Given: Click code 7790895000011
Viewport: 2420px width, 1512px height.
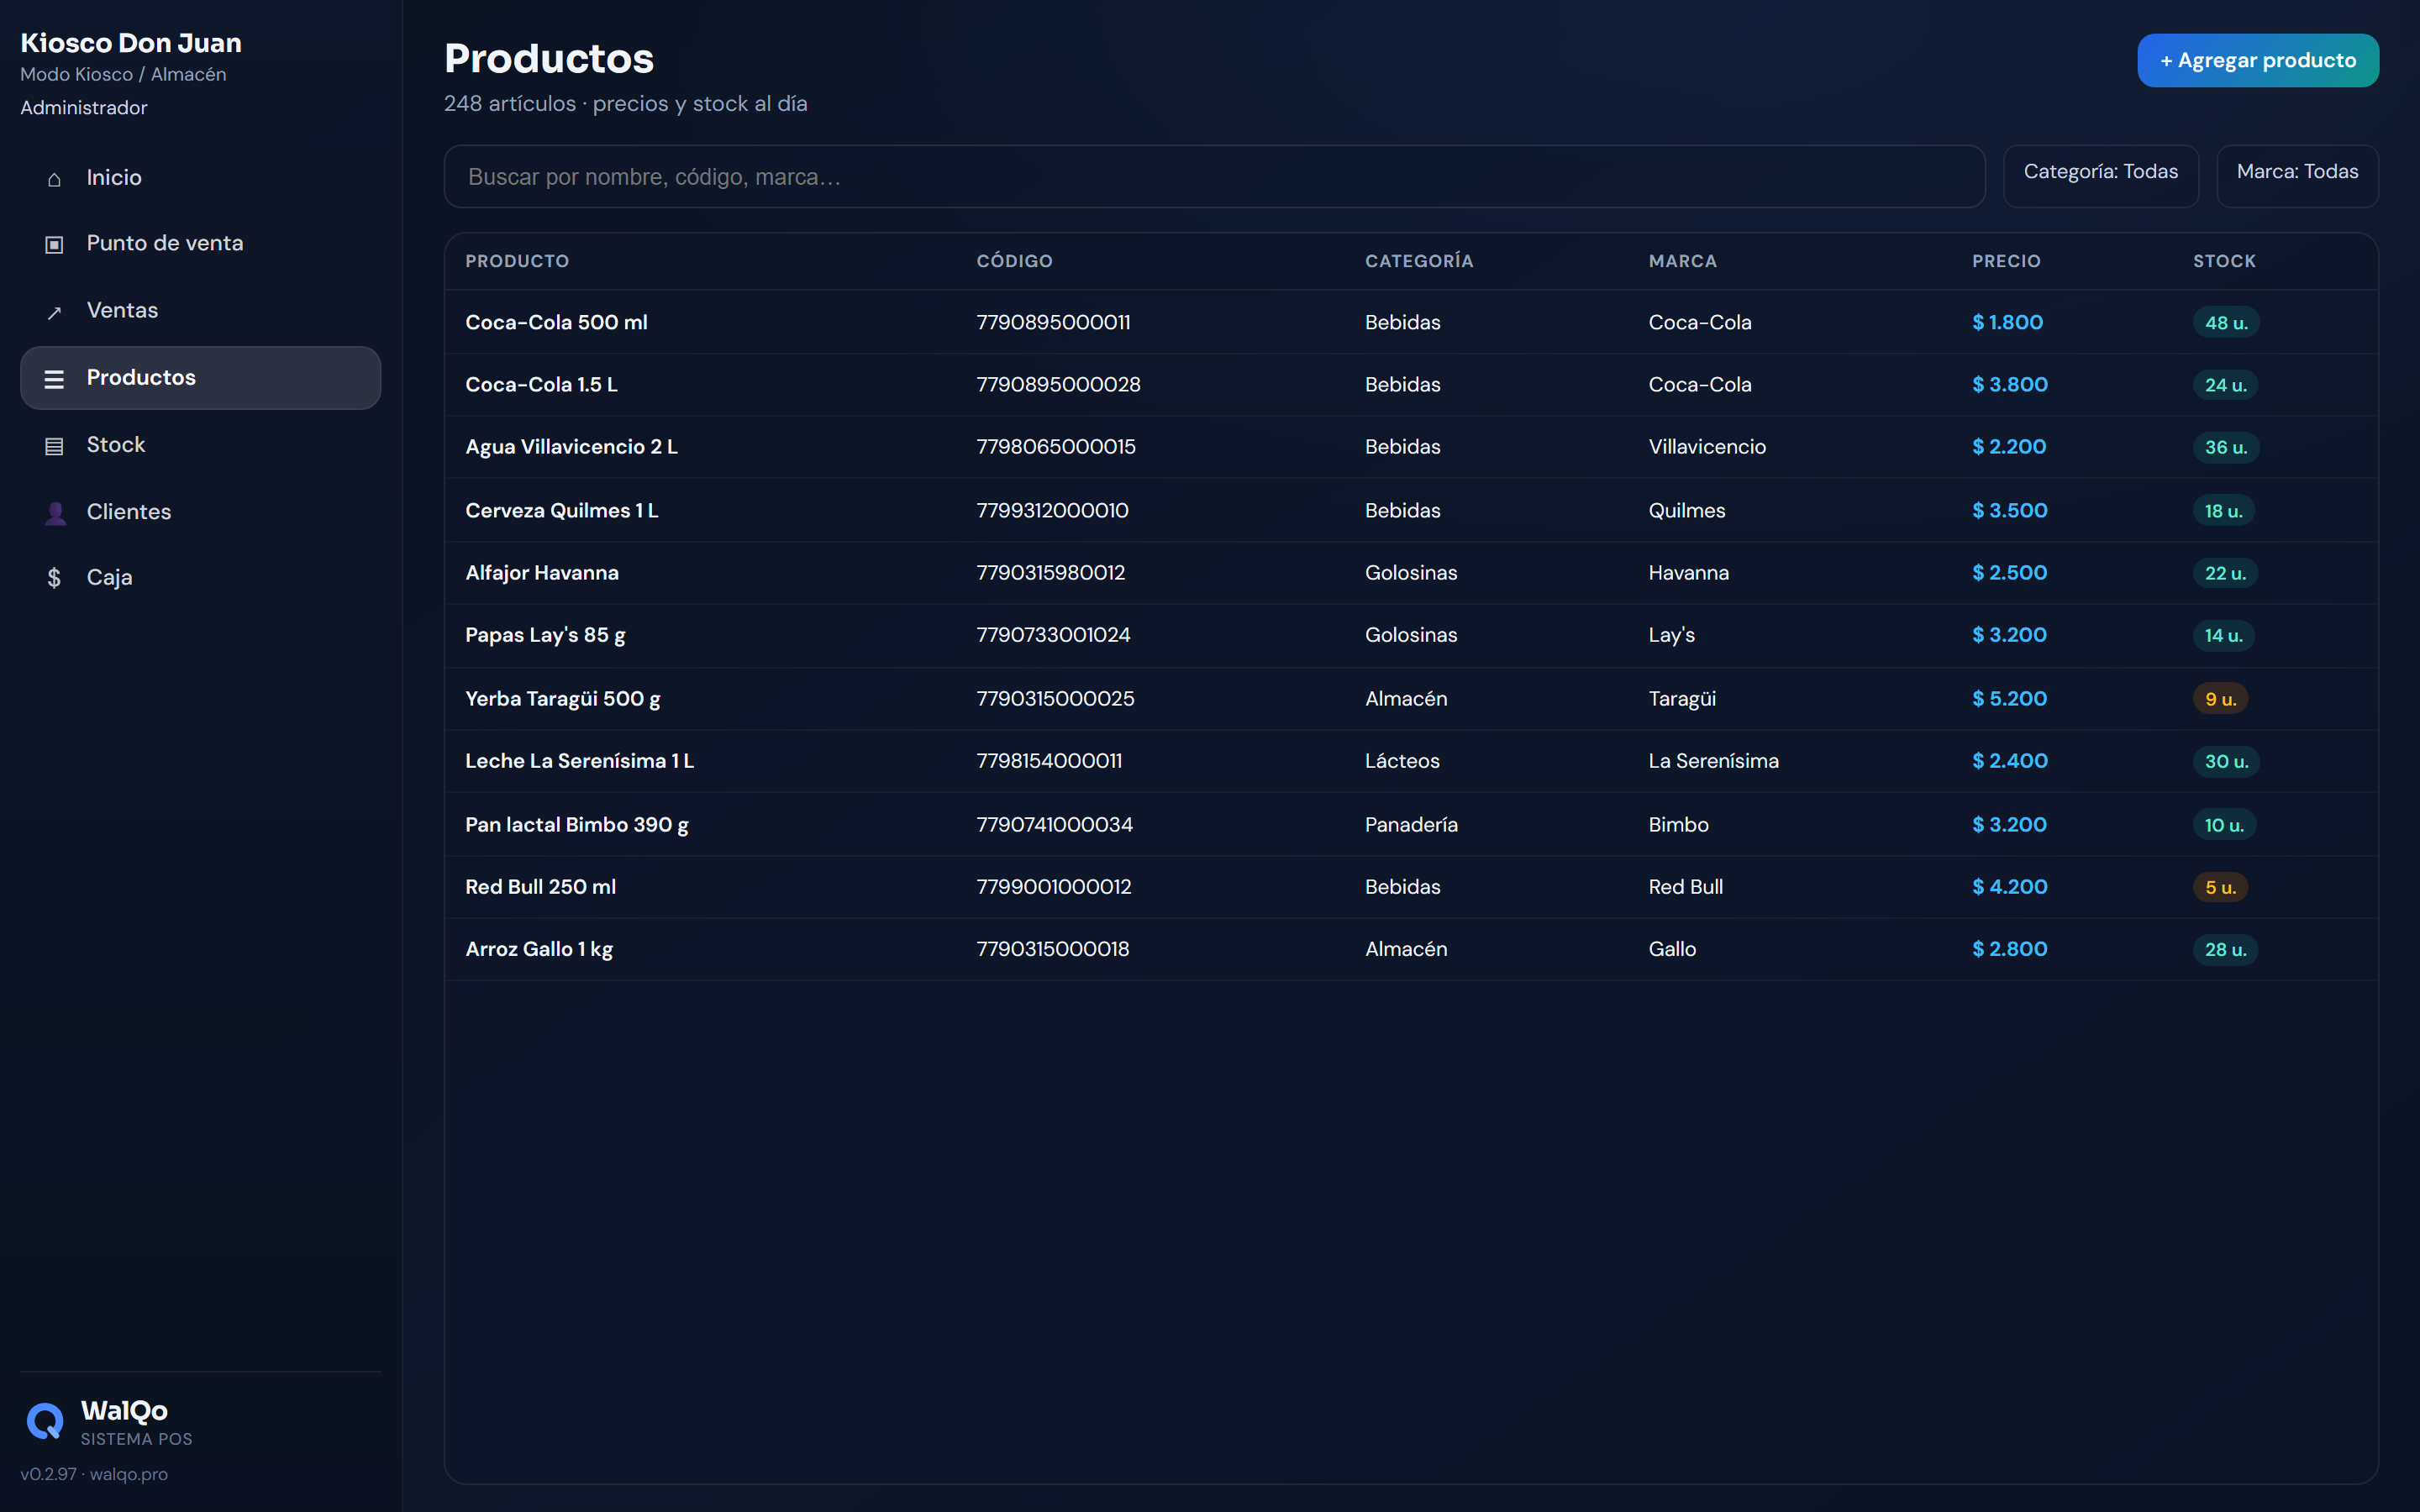Looking at the screenshot, I should (x=1053, y=322).
